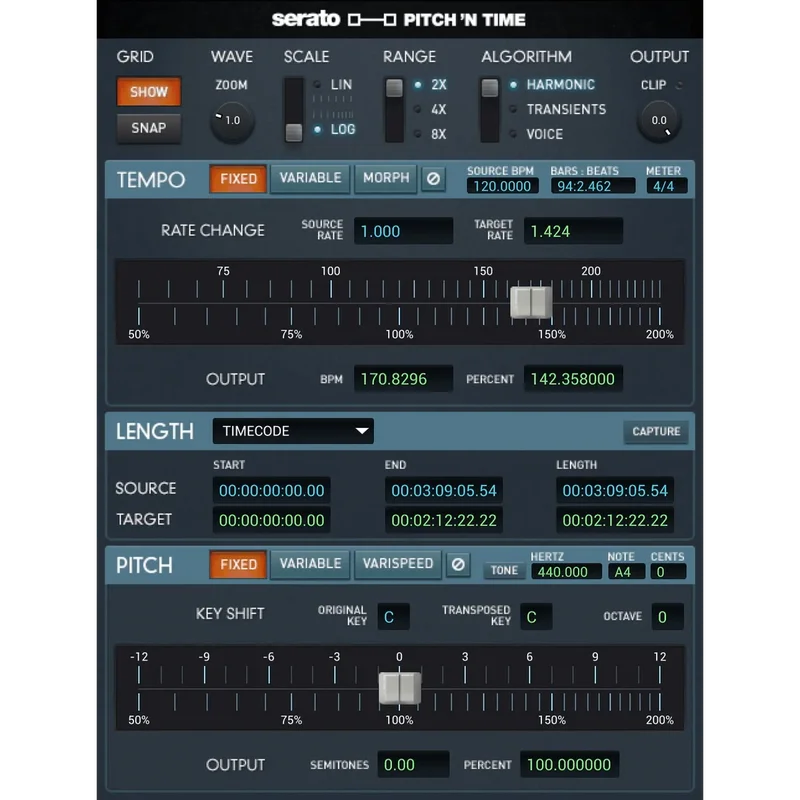Click the tempo output PERCENT field 142.358000
800x800 pixels.
point(573,379)
